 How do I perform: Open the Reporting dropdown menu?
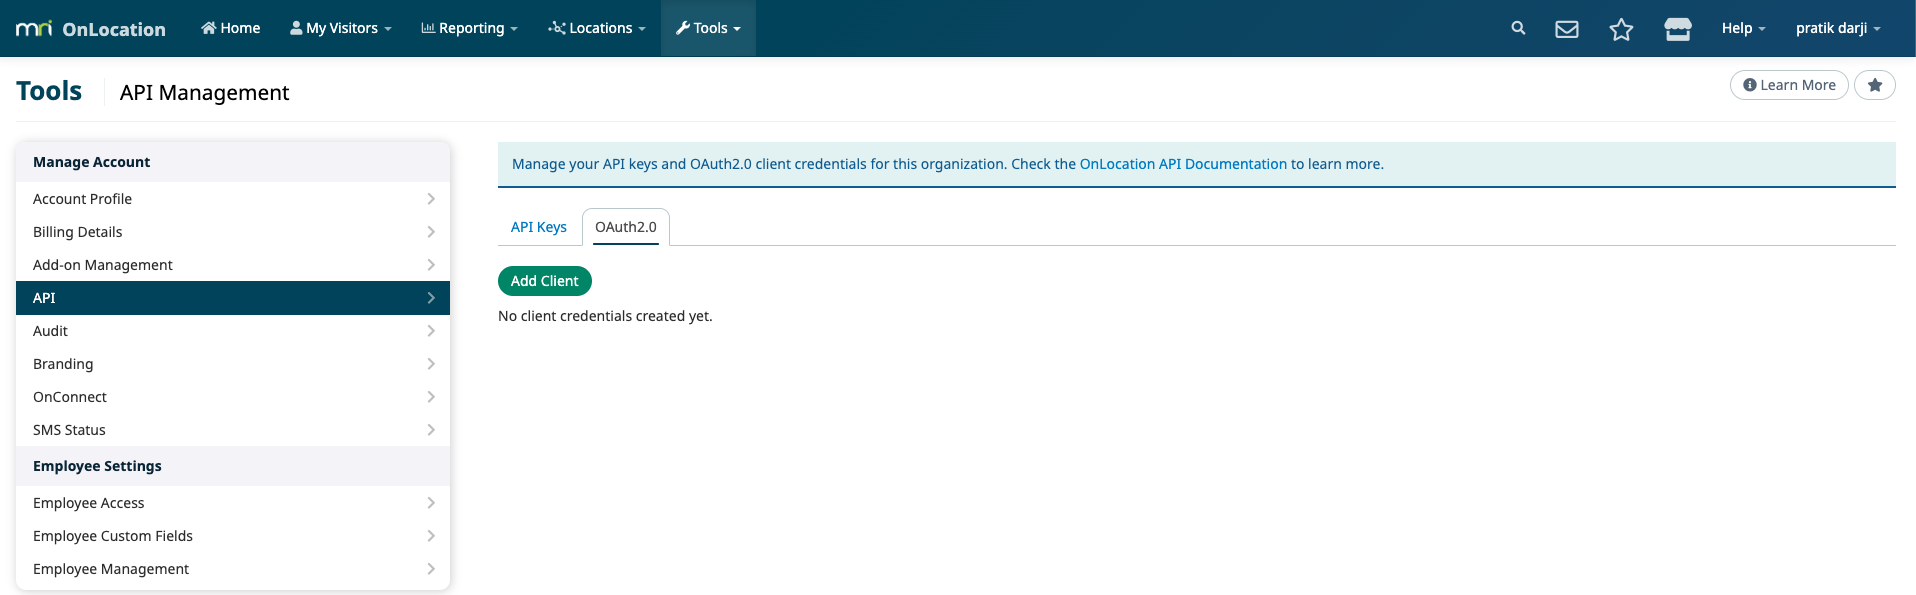click(469, 28)
